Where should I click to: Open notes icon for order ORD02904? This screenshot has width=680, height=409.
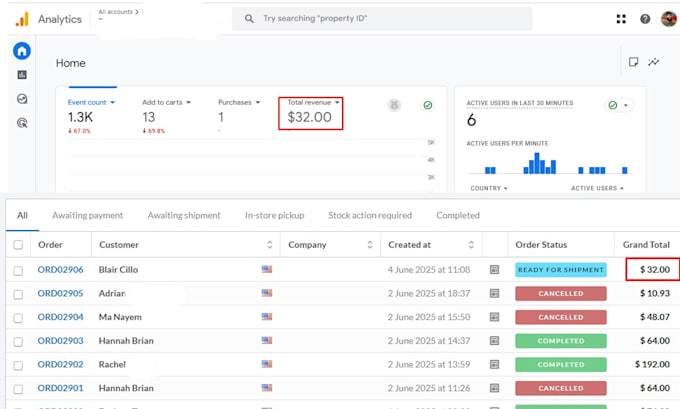(x=494, y=317)
